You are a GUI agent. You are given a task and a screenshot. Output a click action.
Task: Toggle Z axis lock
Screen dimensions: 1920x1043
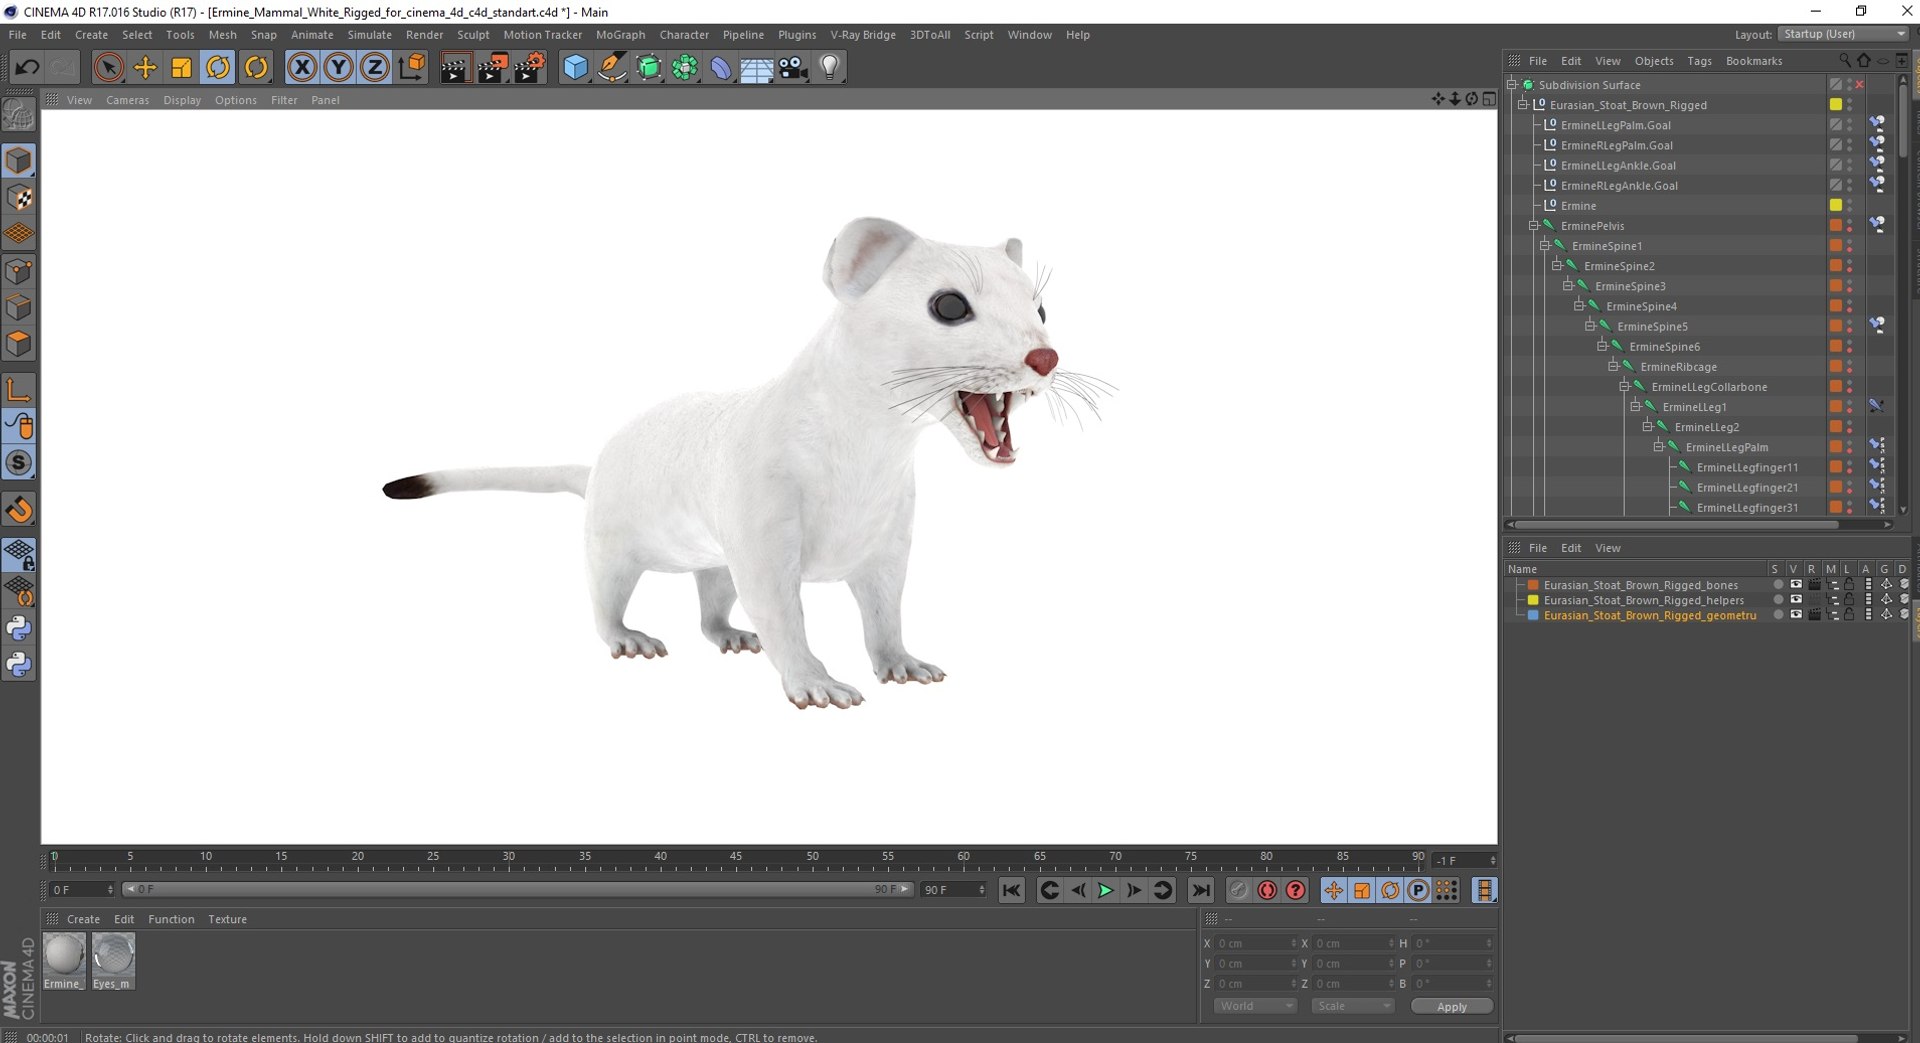pyautogui.click(x=374, y=67)
